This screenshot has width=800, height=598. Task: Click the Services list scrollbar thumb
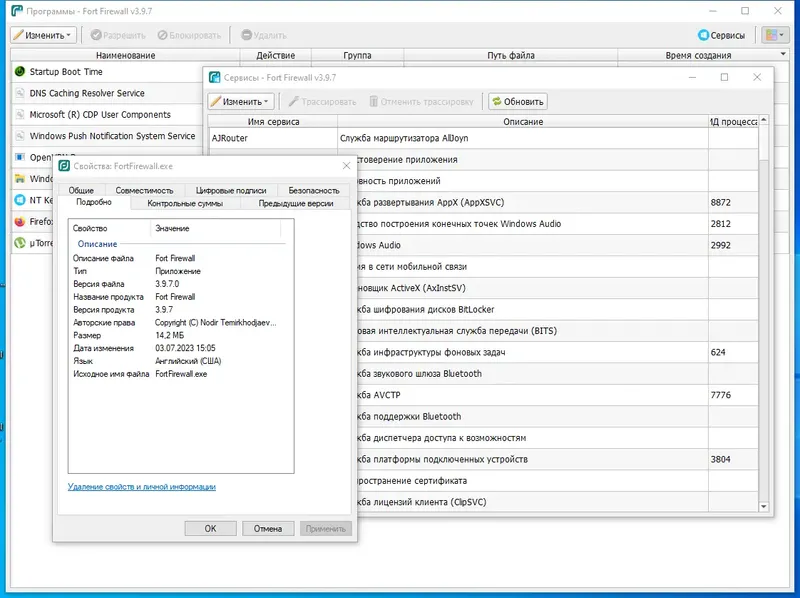click(764, 143)
